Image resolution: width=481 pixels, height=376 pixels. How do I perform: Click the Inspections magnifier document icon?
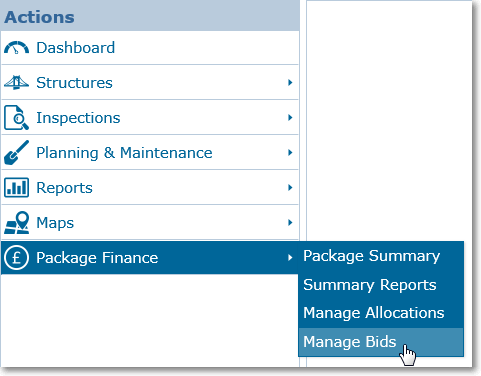[16, 117]
